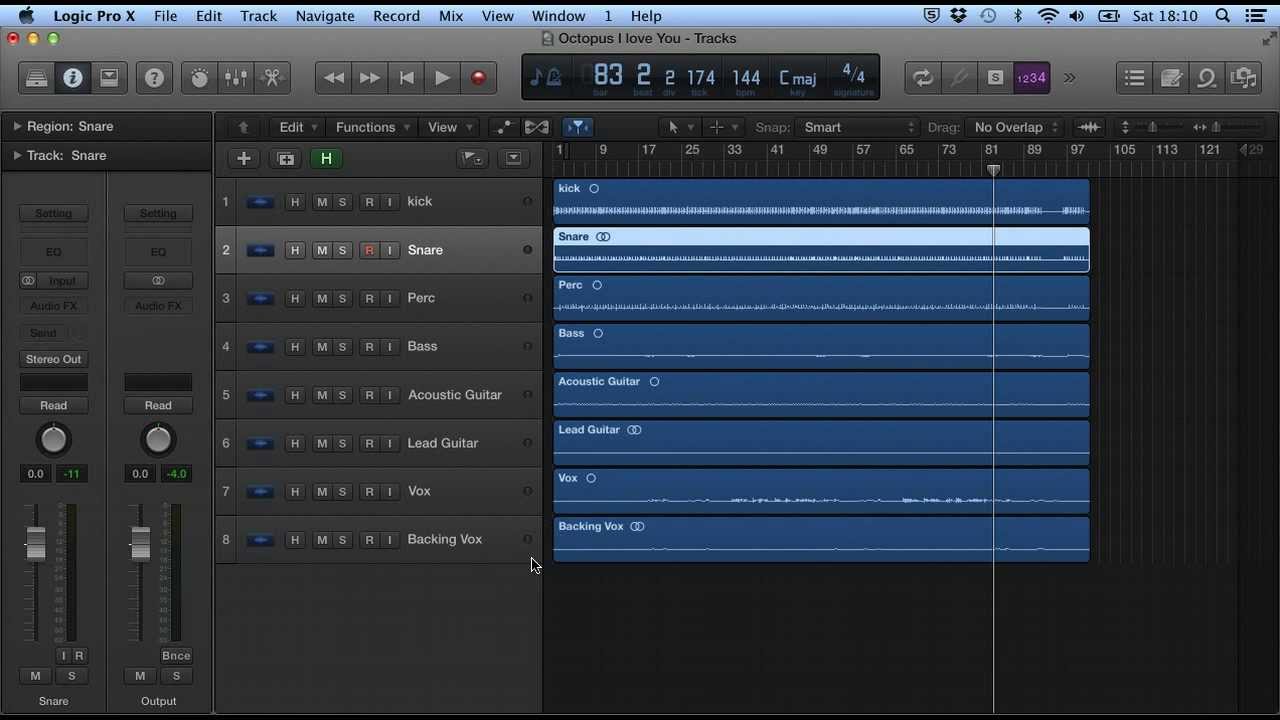Hide the Lead Guitar track with H
Viewport: 1280px width, 720px height.
[x=295, y=443]
